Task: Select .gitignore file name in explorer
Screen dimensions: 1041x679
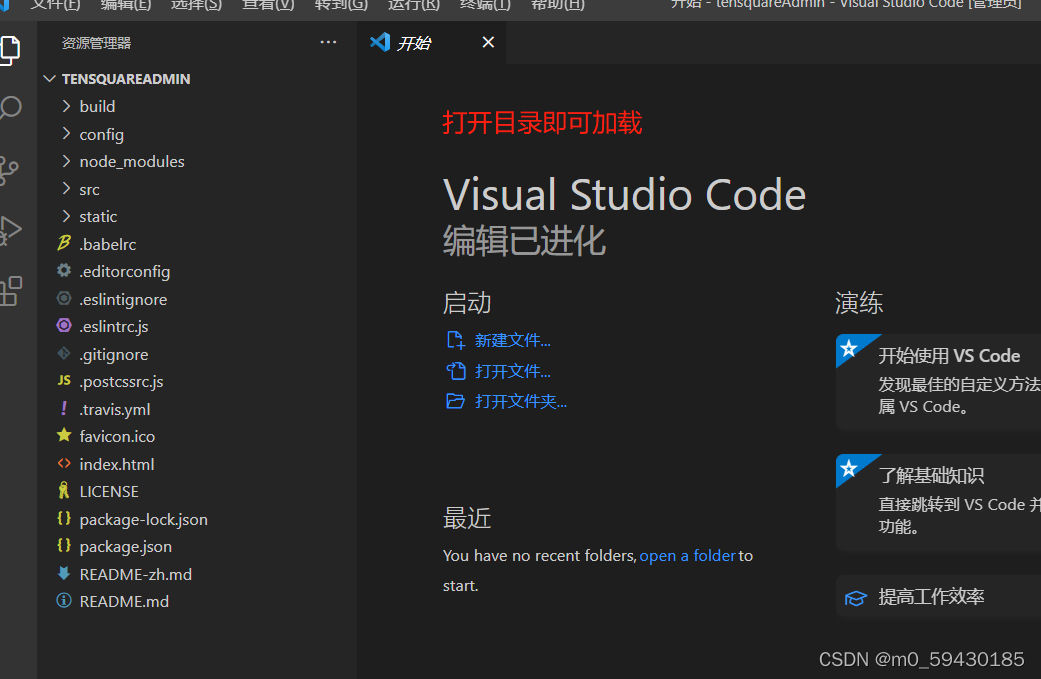Action: pos(114,354)
